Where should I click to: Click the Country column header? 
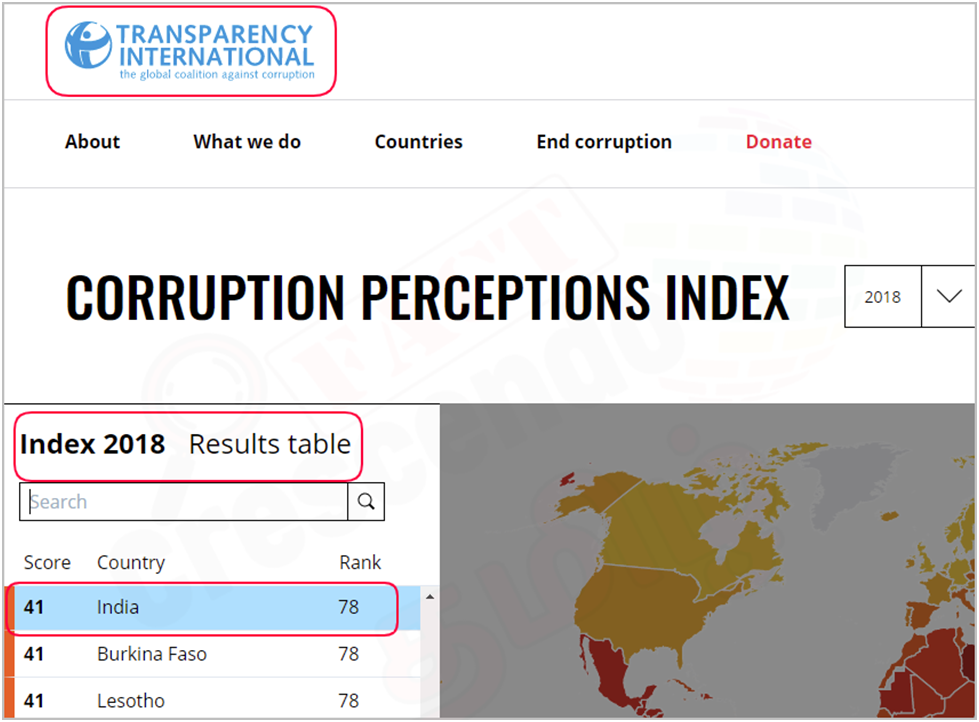point(131,563)
